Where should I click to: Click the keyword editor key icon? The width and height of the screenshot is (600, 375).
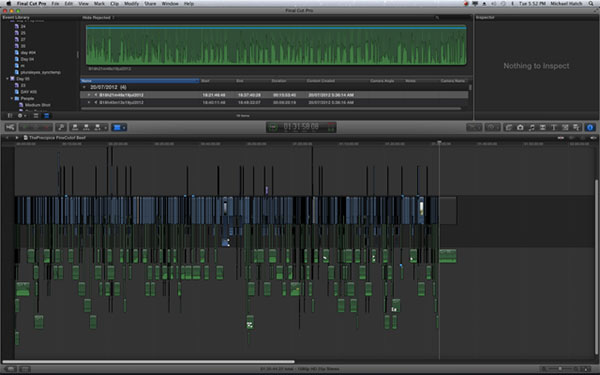click(61, 127)
